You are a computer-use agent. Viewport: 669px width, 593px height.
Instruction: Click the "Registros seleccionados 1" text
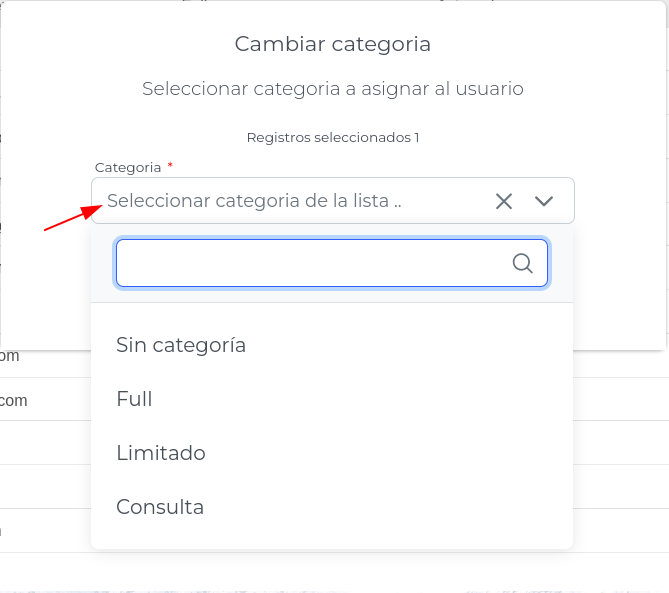[x=333, y=137]
